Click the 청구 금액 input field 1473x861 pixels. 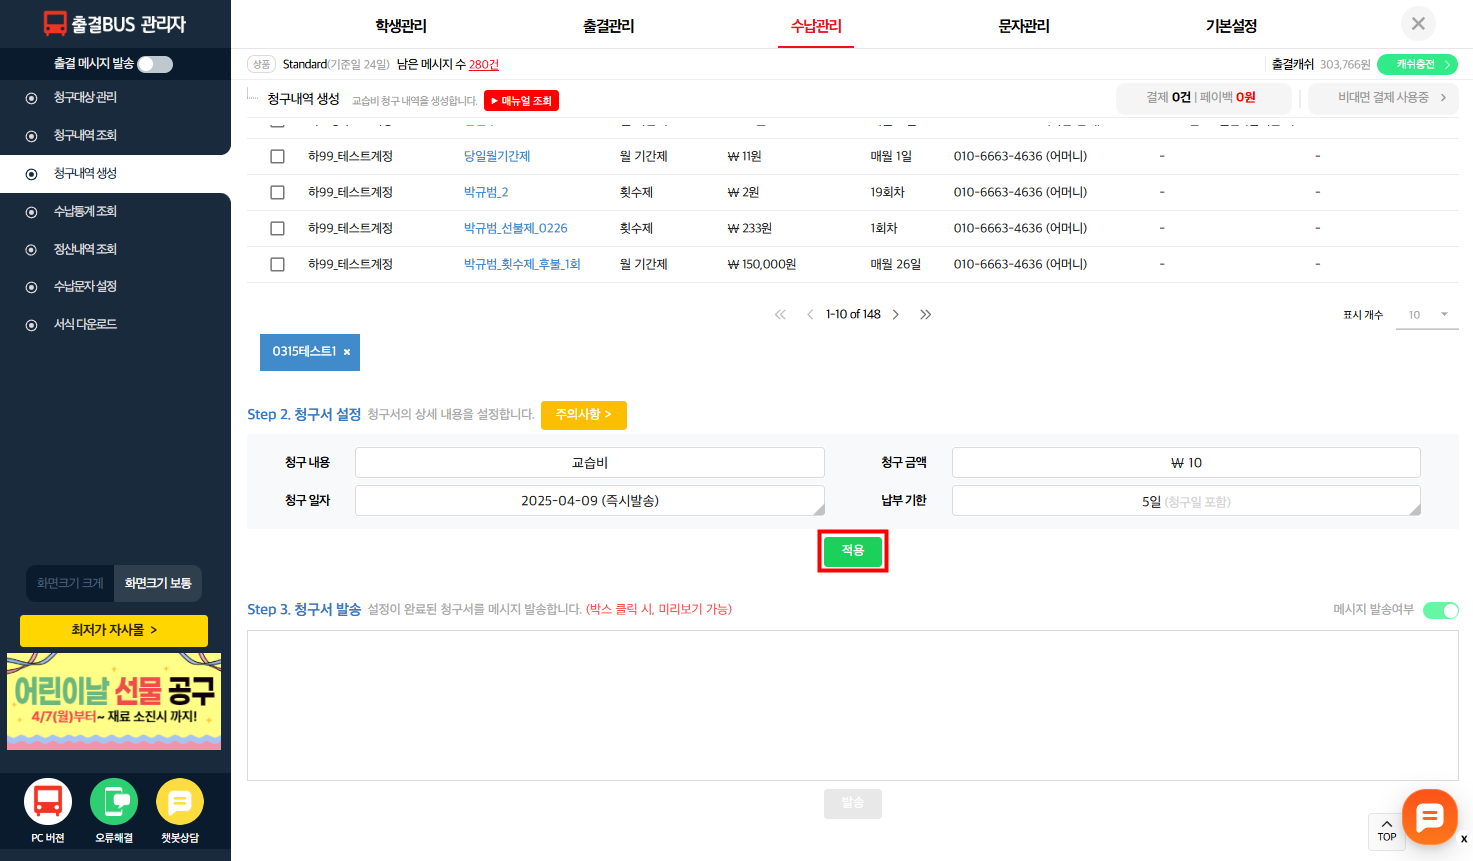(1185, 463)
